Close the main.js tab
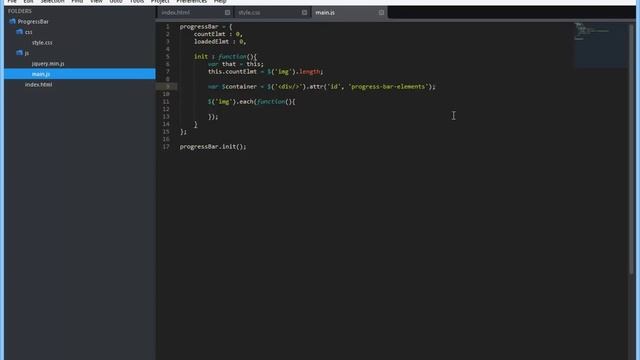Screen dimensions: 640x360 pyautogui.click(x=381, y=13)
